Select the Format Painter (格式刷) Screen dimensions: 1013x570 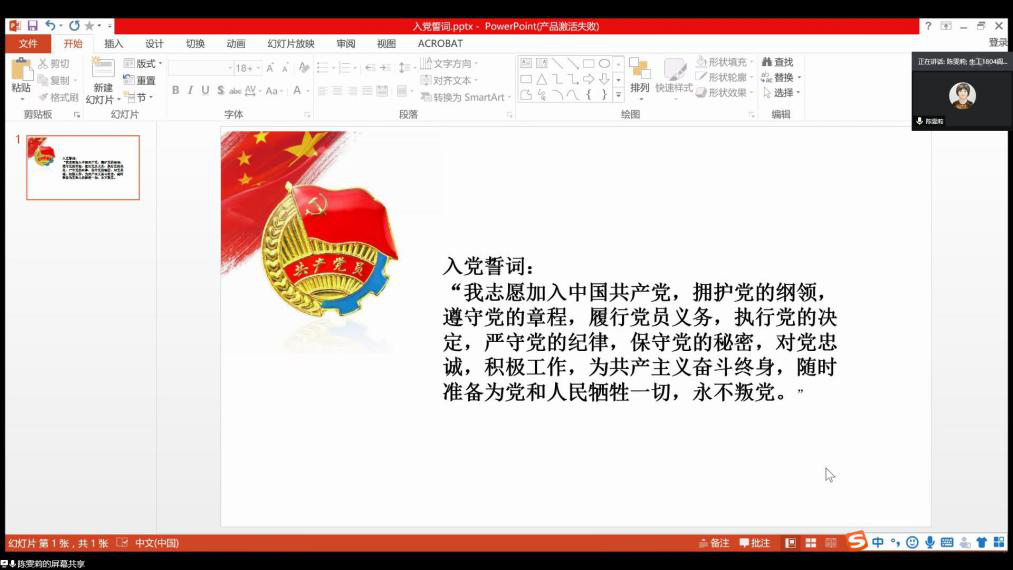(x=57, y=97)
